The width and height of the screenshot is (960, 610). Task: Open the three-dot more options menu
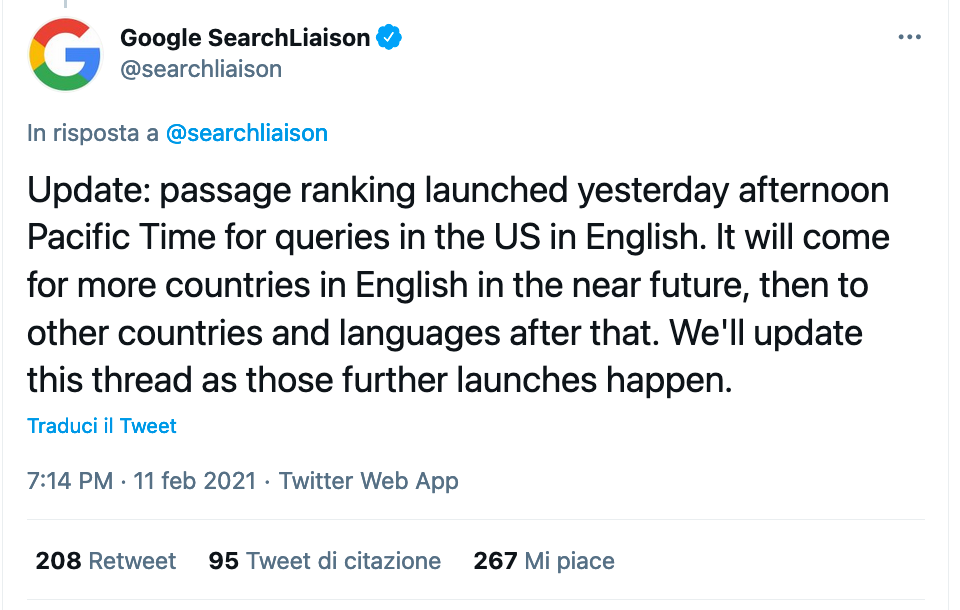coord(909,37)
